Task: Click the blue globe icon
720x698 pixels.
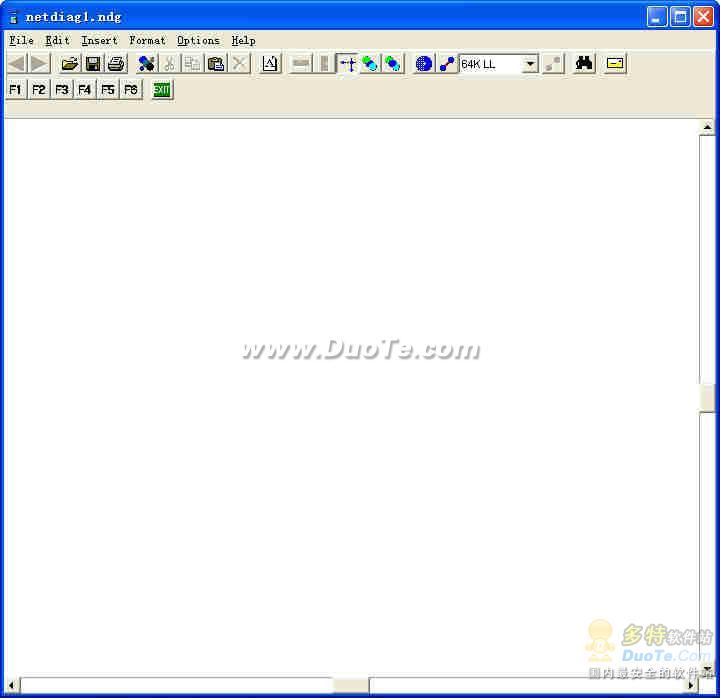Action: coord(423,64)
